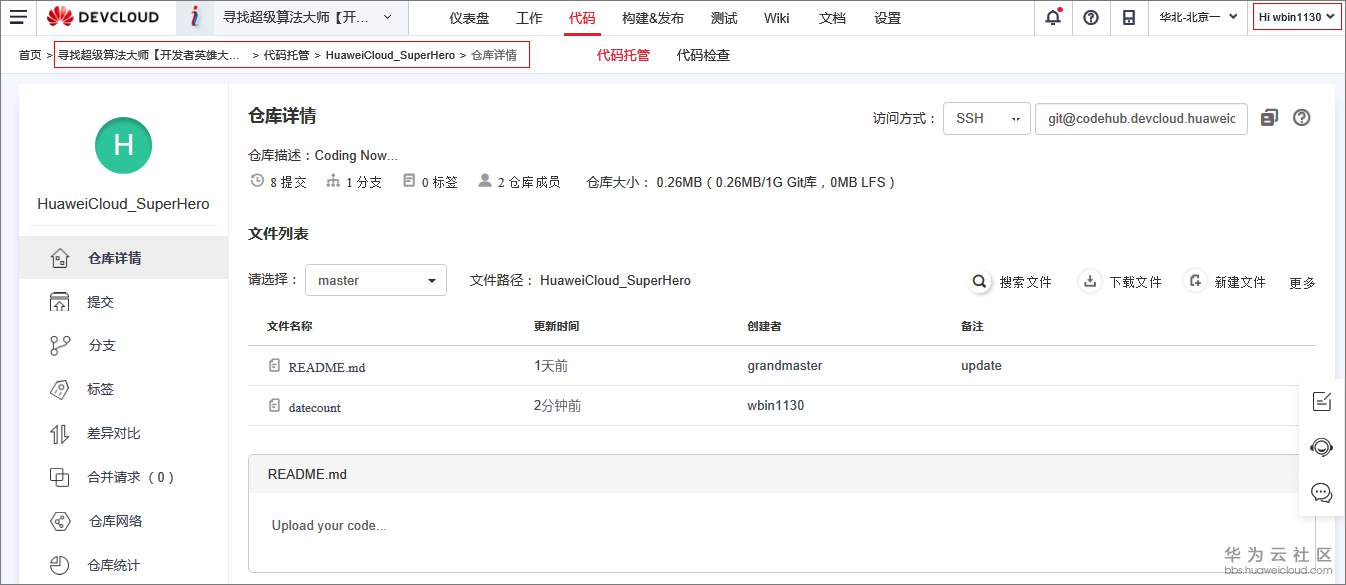Viewport: 1346px width, 585px height.
Task: Switch to 设置 tab
Action: (887, 18)
